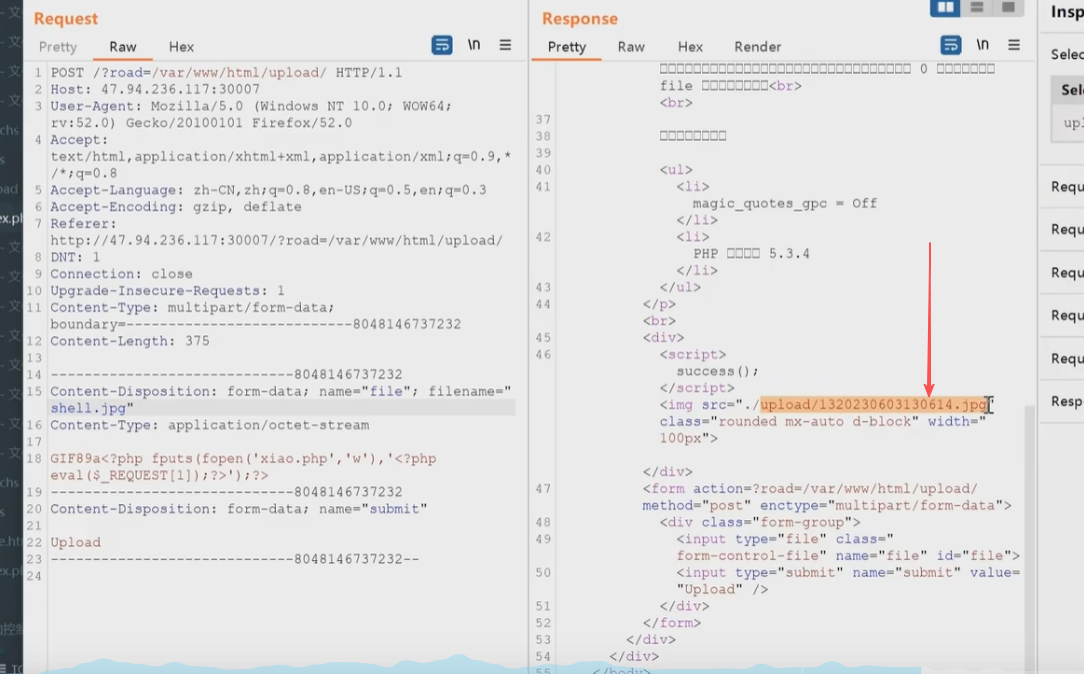Screen dimensions: 1084x674
Task: Click magic_quotes_gpc = Off text in response
Action: (785, 203)
